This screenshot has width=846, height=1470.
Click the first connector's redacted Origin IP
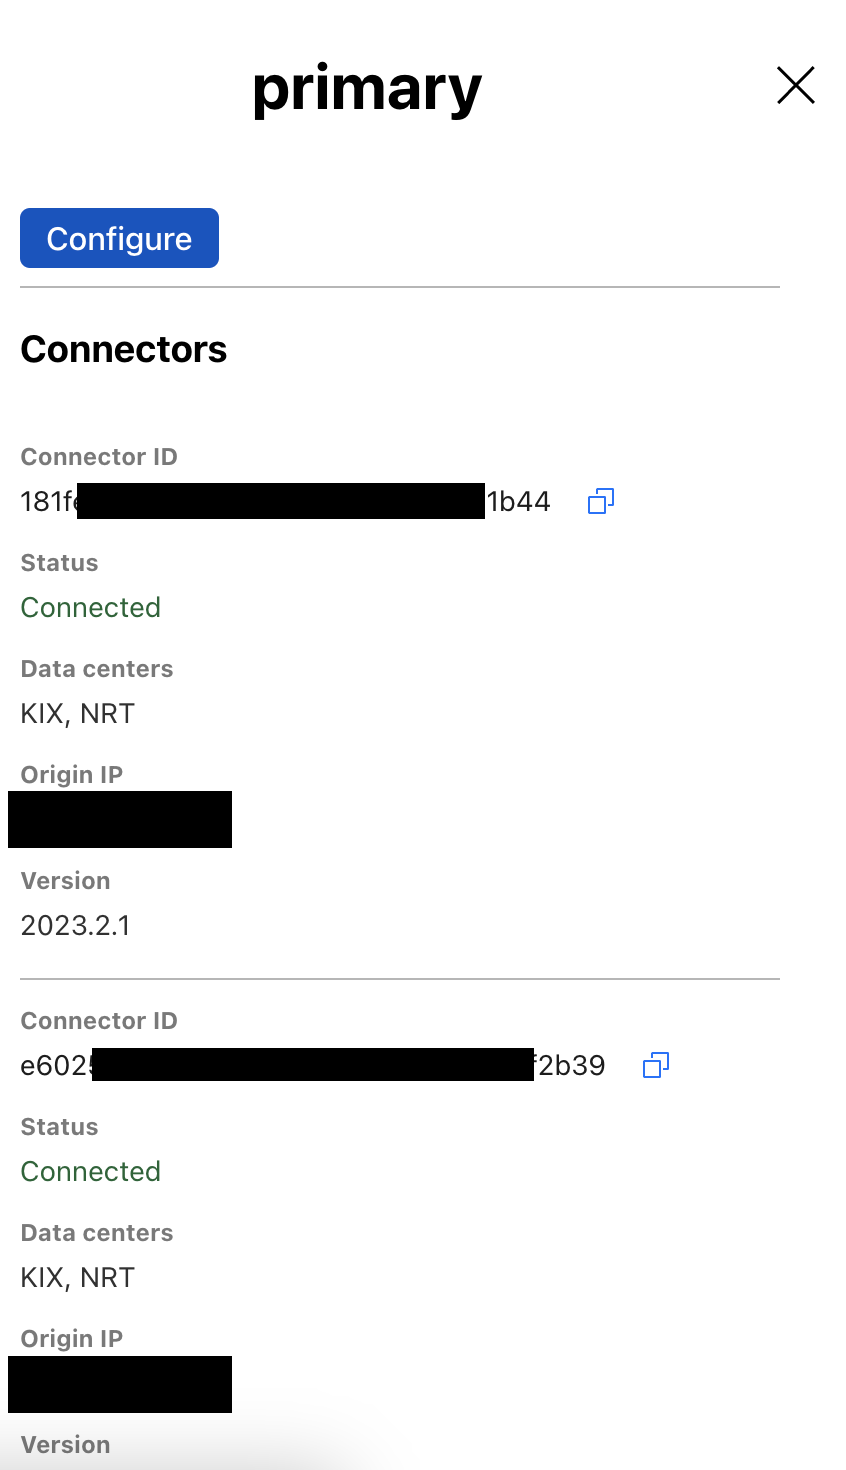pos(120,819)
